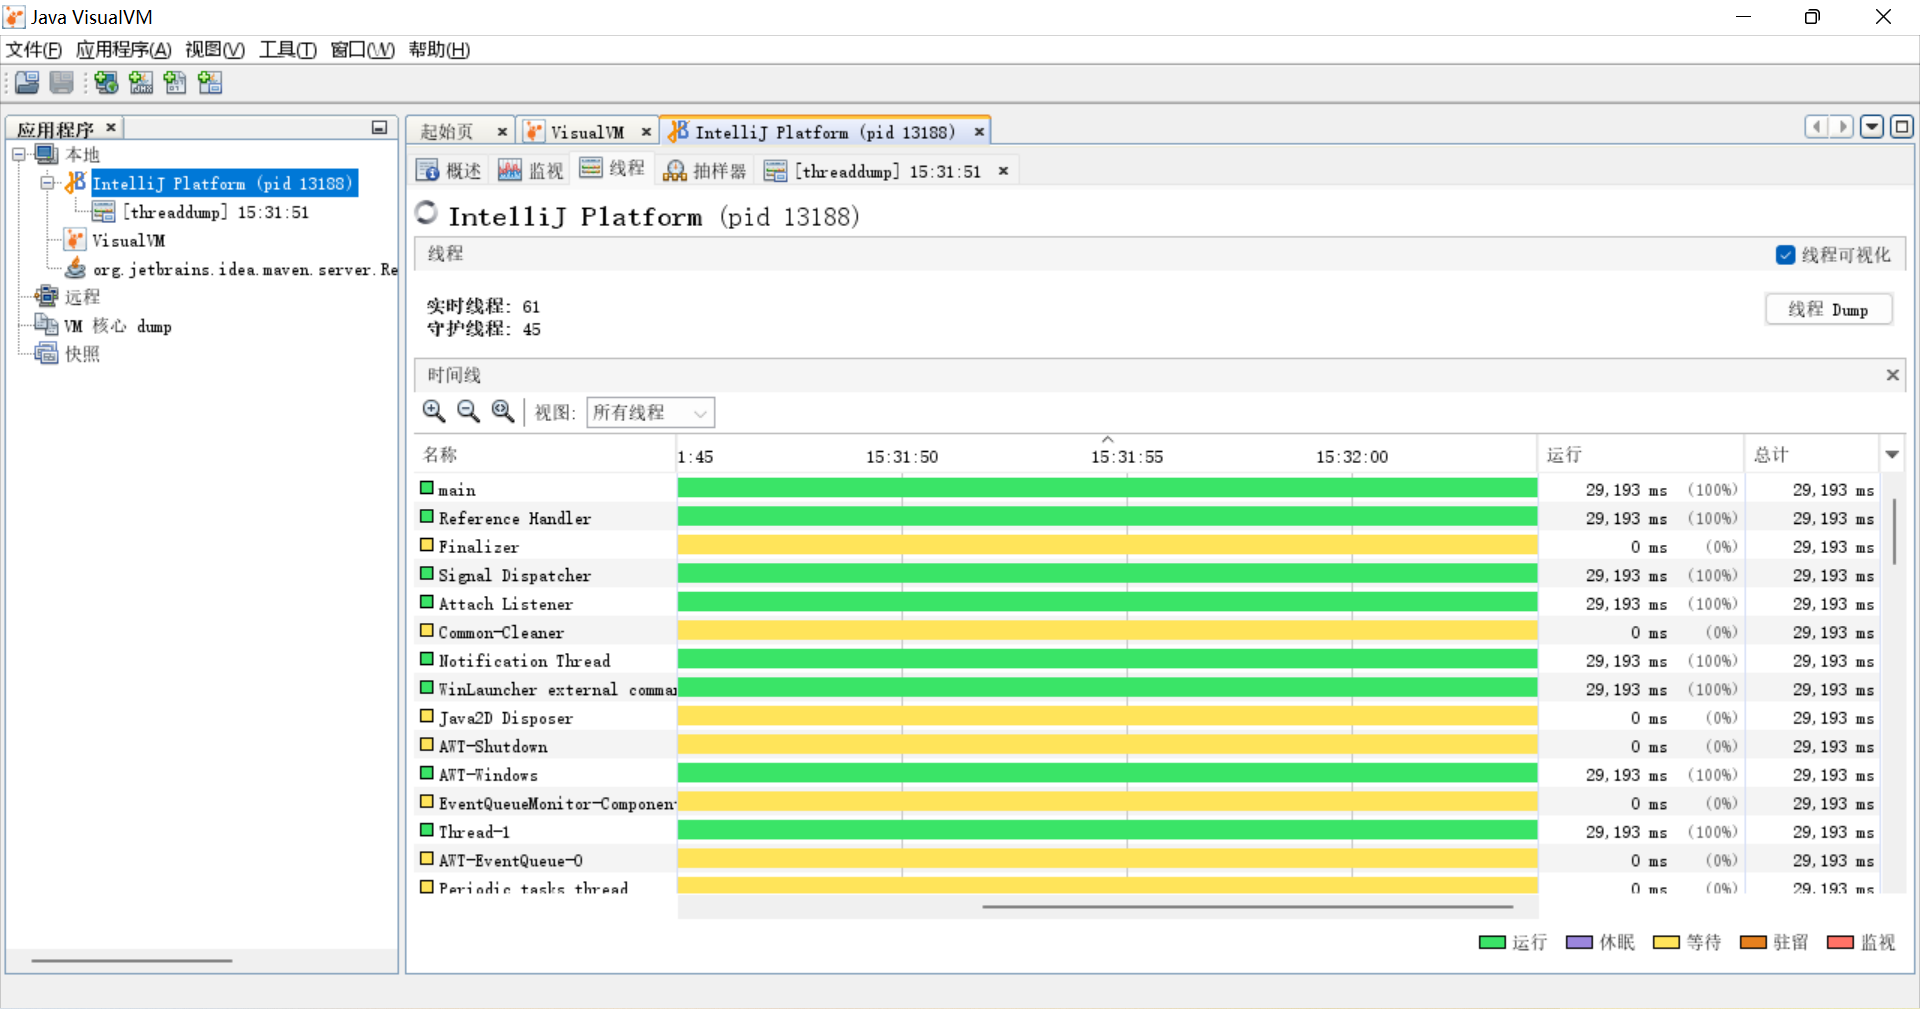Open the 窗口 menu
Viewport: 1920px width, 1009px height.
coord(362,50)
